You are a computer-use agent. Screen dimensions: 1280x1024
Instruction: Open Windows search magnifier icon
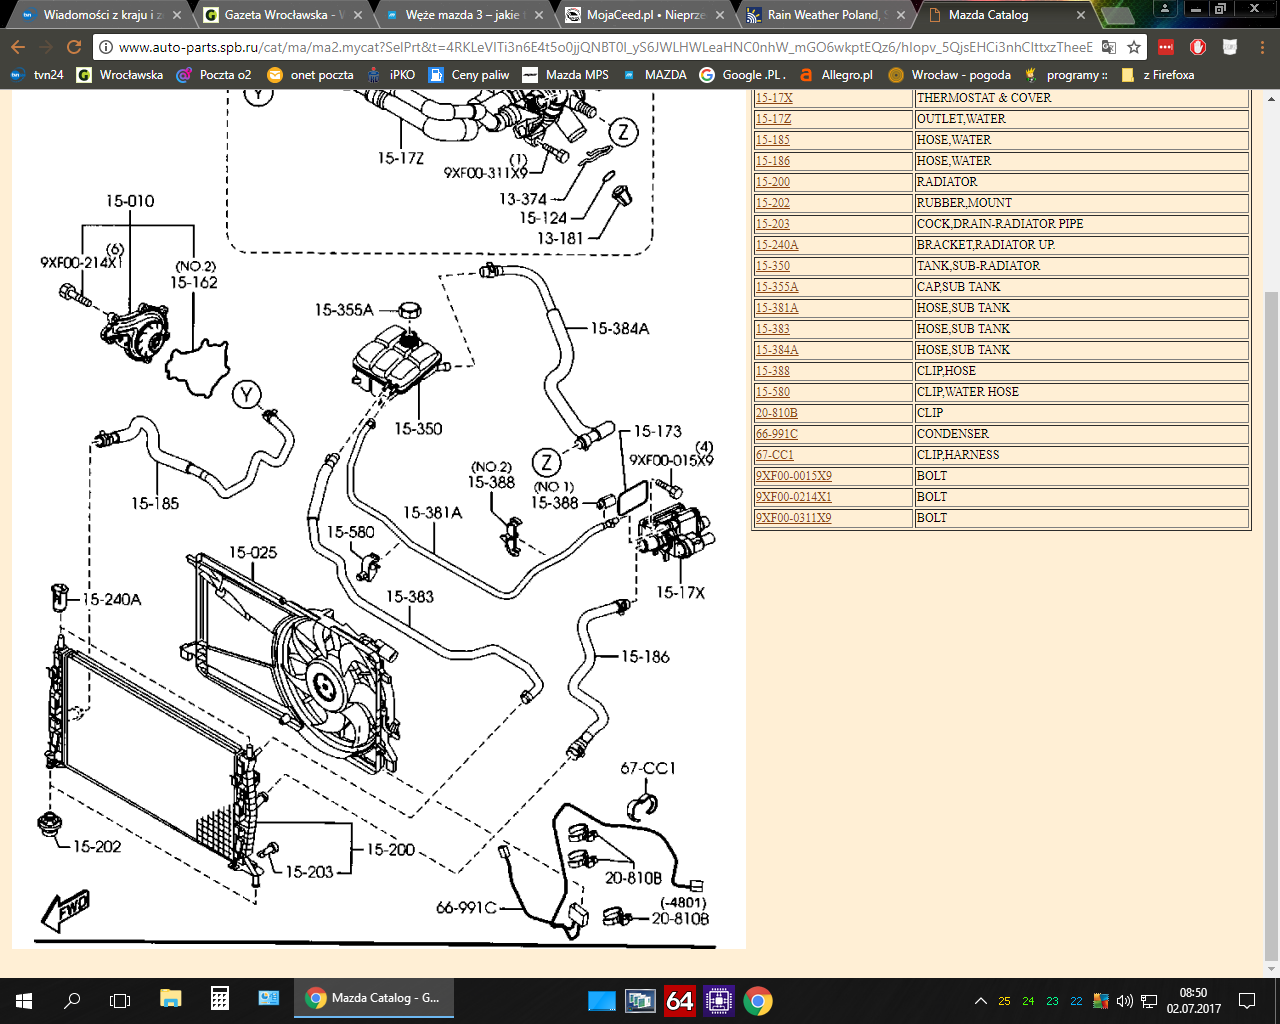pyautogui.click(x=72, y=999)
